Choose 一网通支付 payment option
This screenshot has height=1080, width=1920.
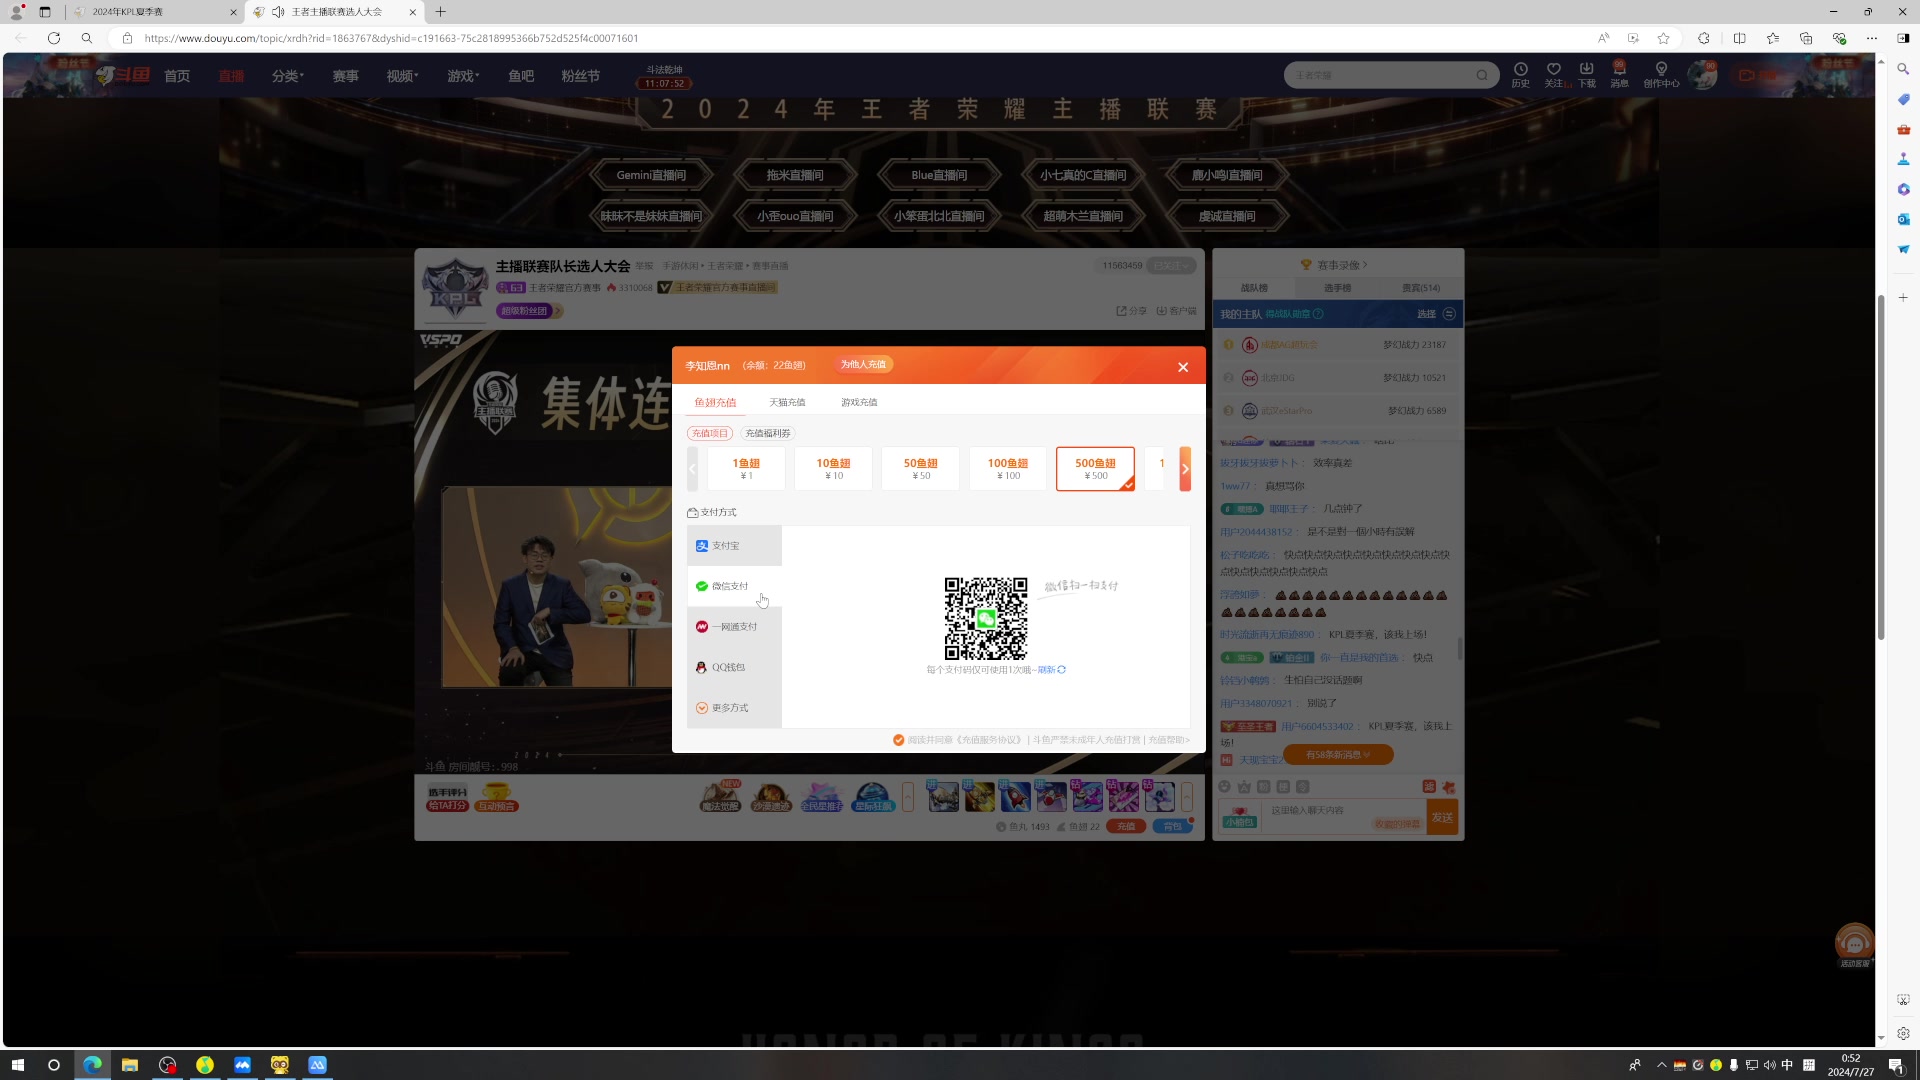tap(734, 627)
